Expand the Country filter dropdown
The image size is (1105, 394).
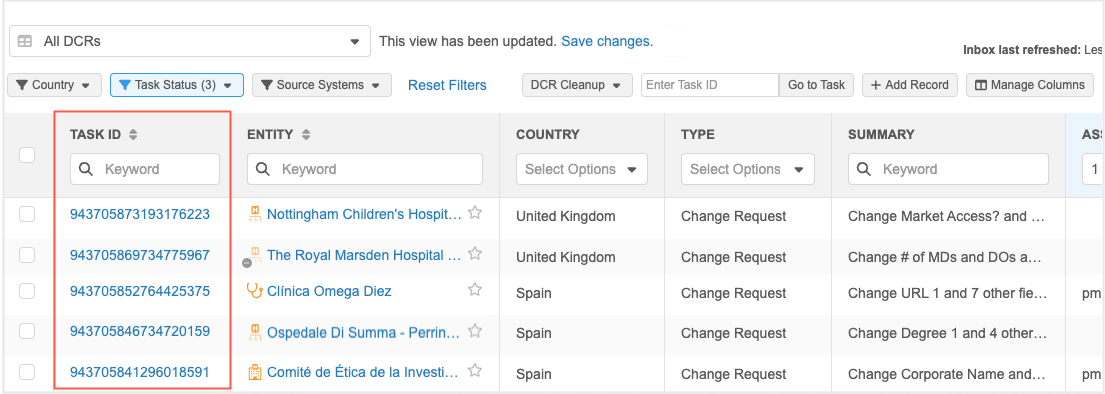point(54,85)
